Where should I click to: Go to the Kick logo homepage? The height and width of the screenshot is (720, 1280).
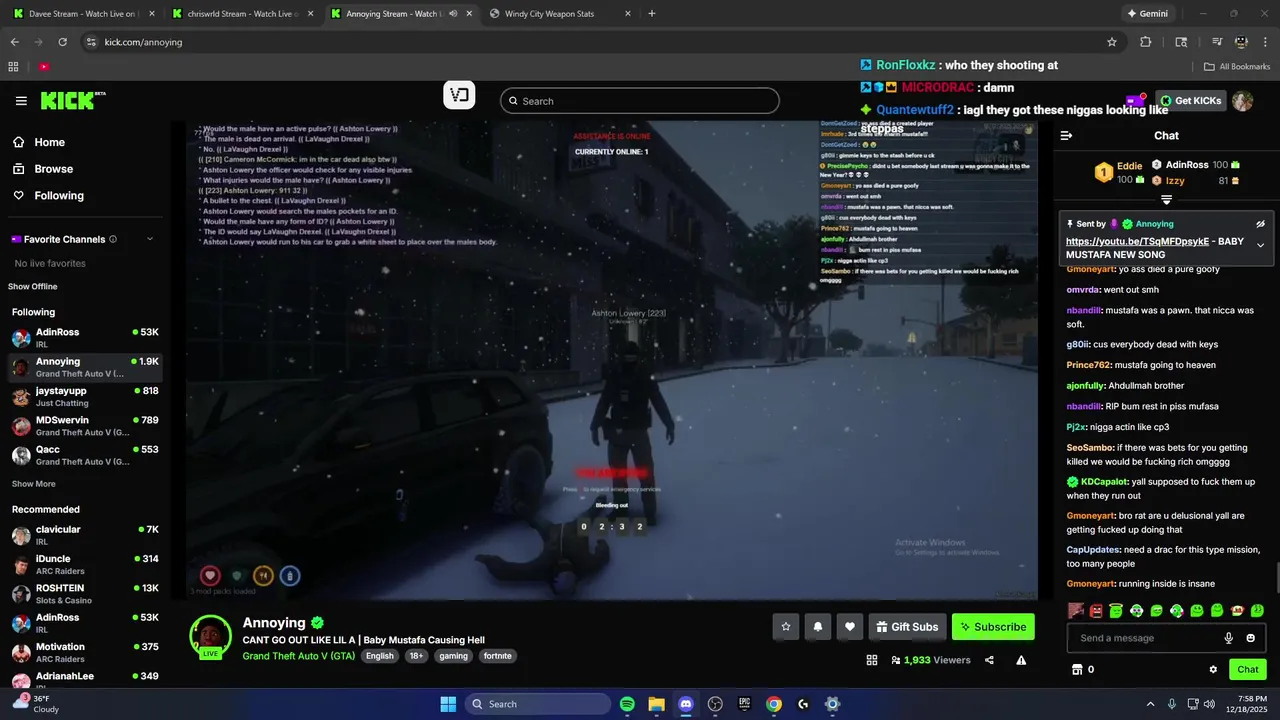click(72, 100)
